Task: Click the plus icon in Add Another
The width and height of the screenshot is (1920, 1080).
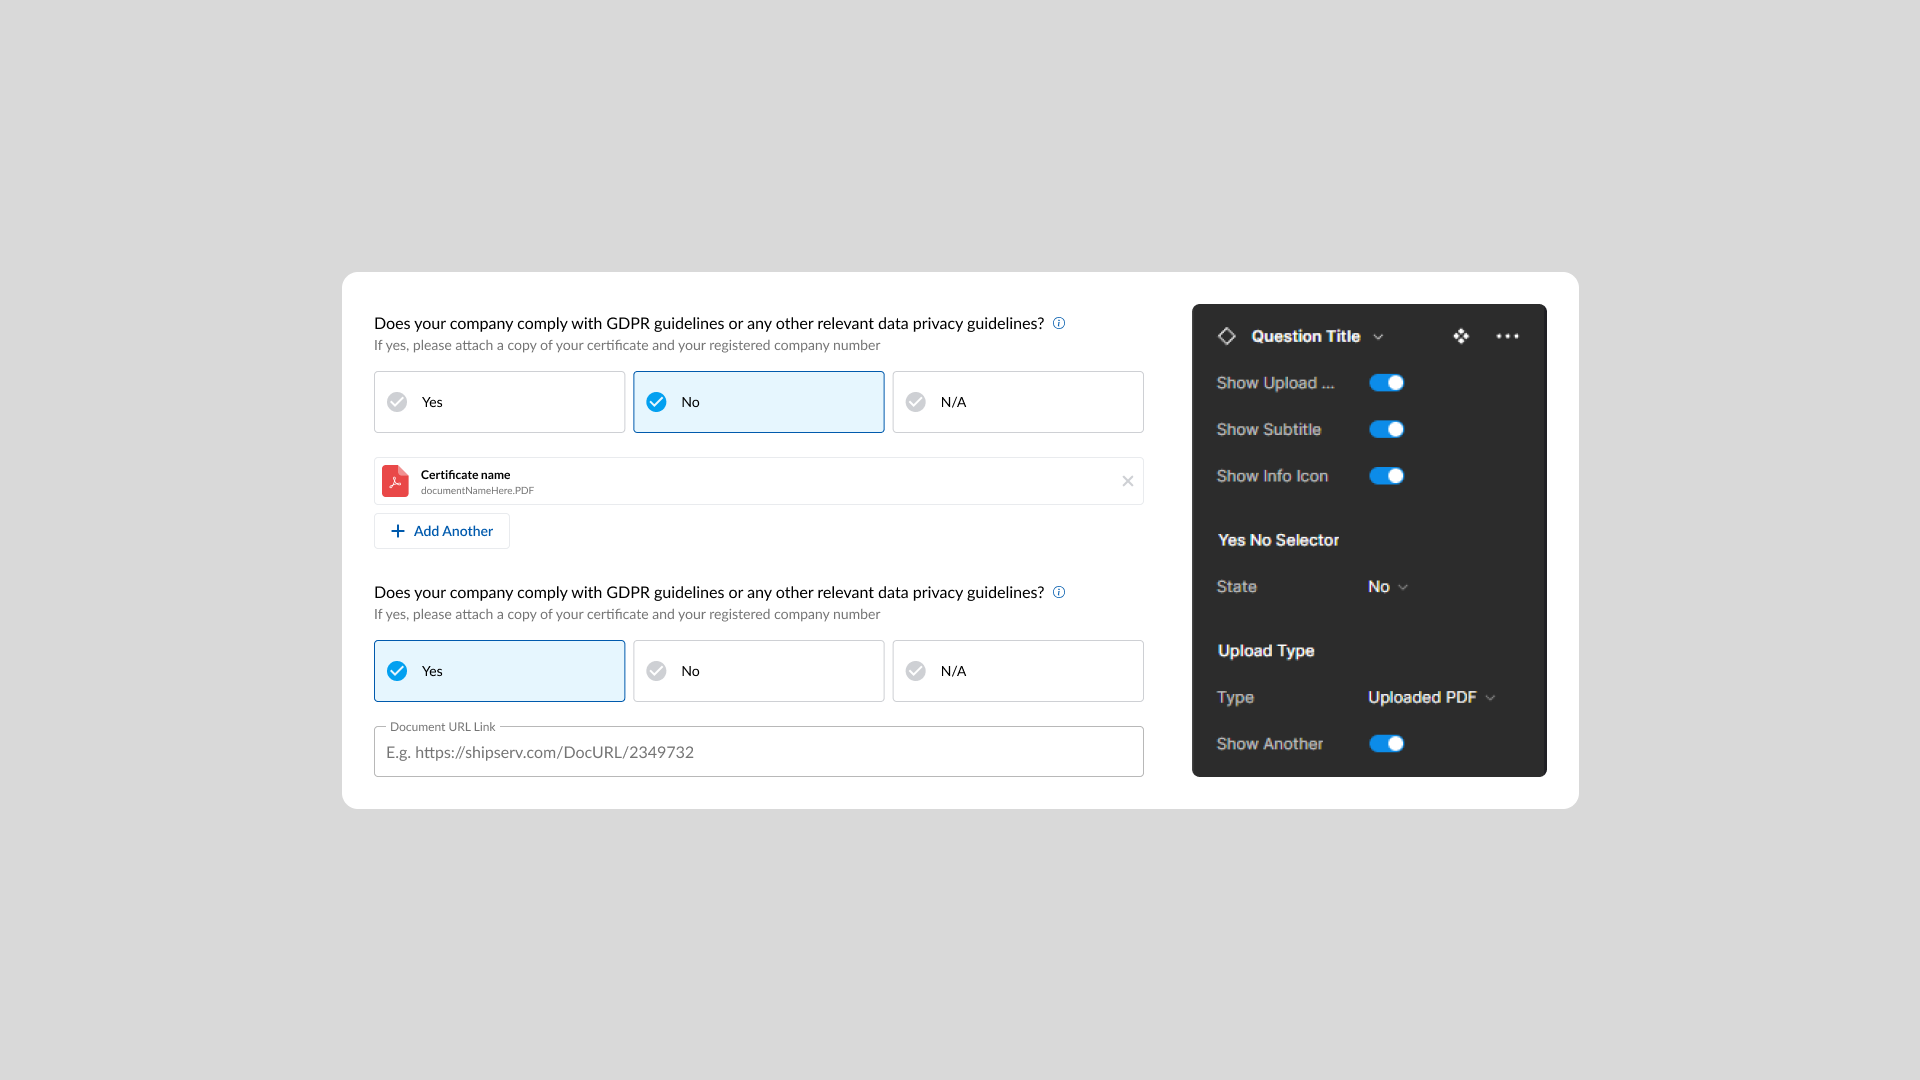Action: (x=398, y=531)
